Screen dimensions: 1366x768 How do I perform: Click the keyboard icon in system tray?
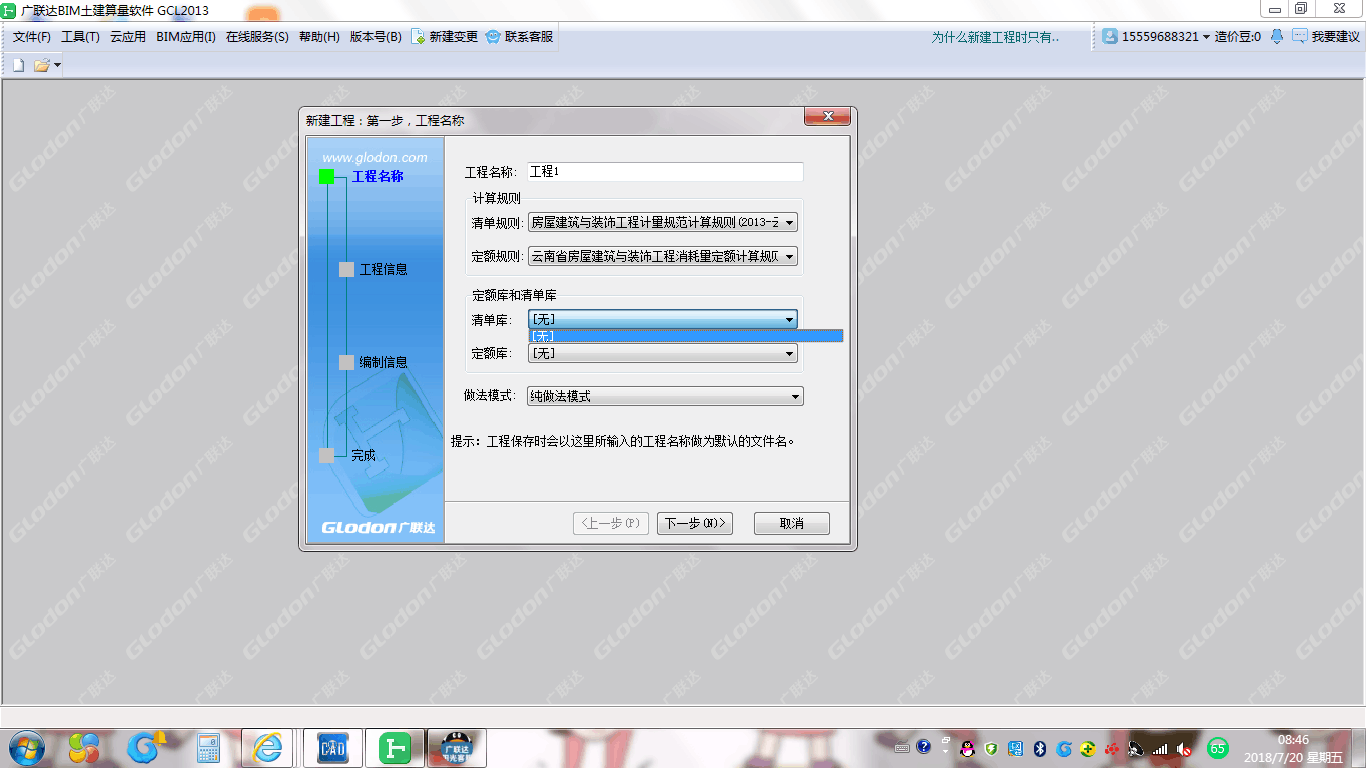(902, 748)
